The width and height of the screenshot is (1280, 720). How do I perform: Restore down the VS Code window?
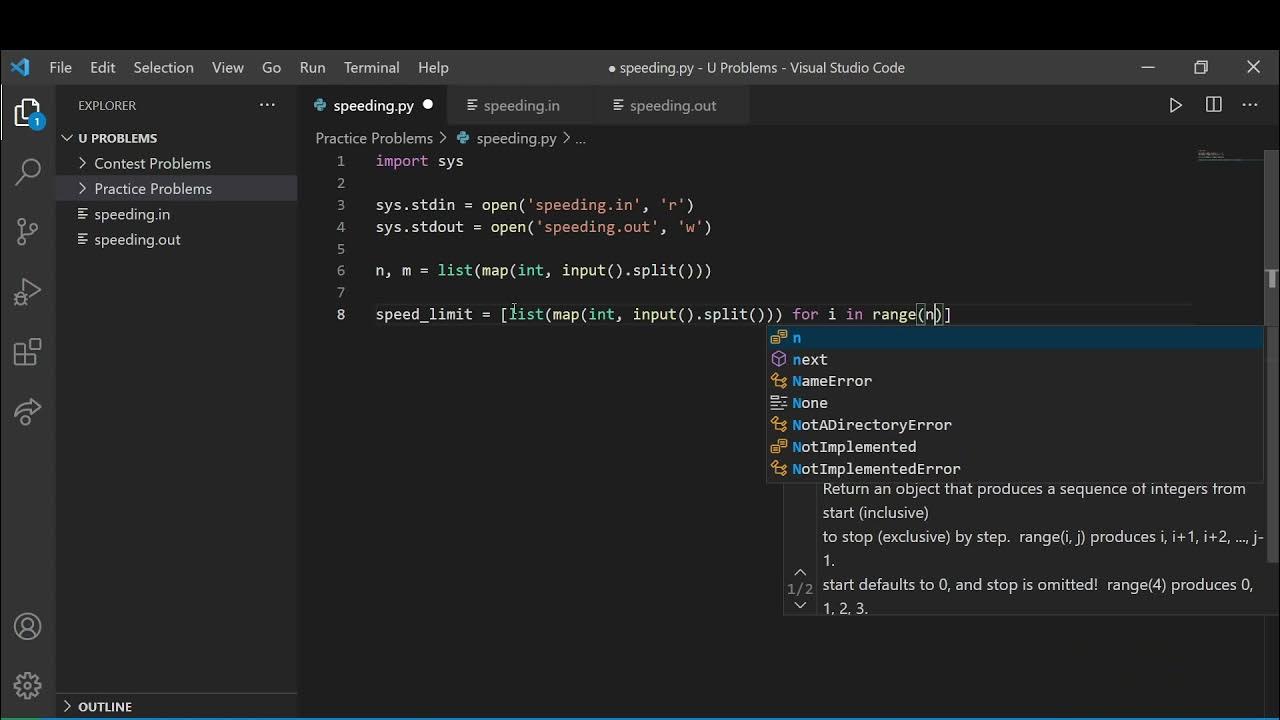click(1201, 67)
